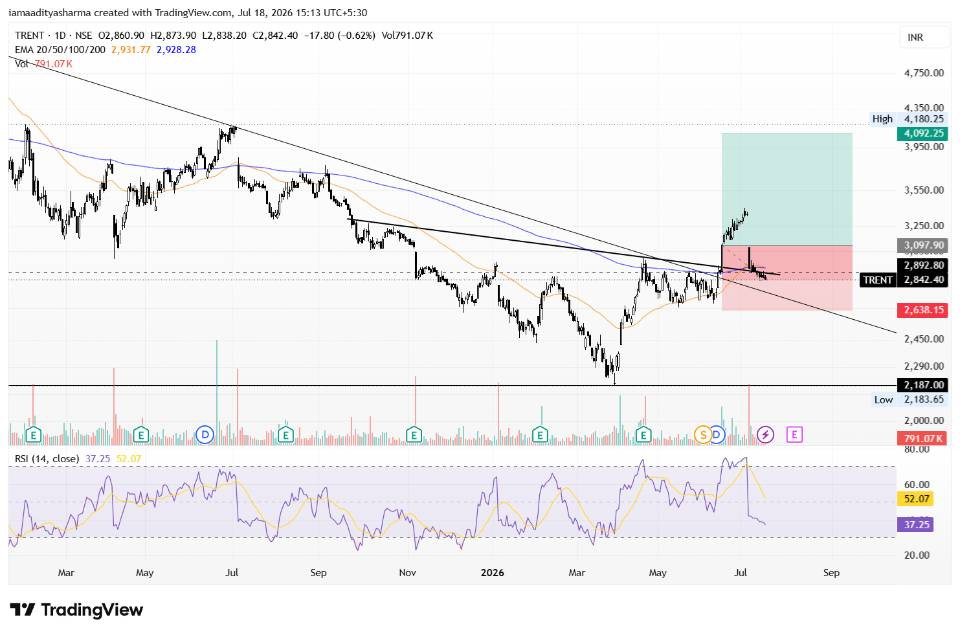The image size is (960, 635).
Task: Click the change value −17.80 (−0.62%)
Action: [340, 36]
